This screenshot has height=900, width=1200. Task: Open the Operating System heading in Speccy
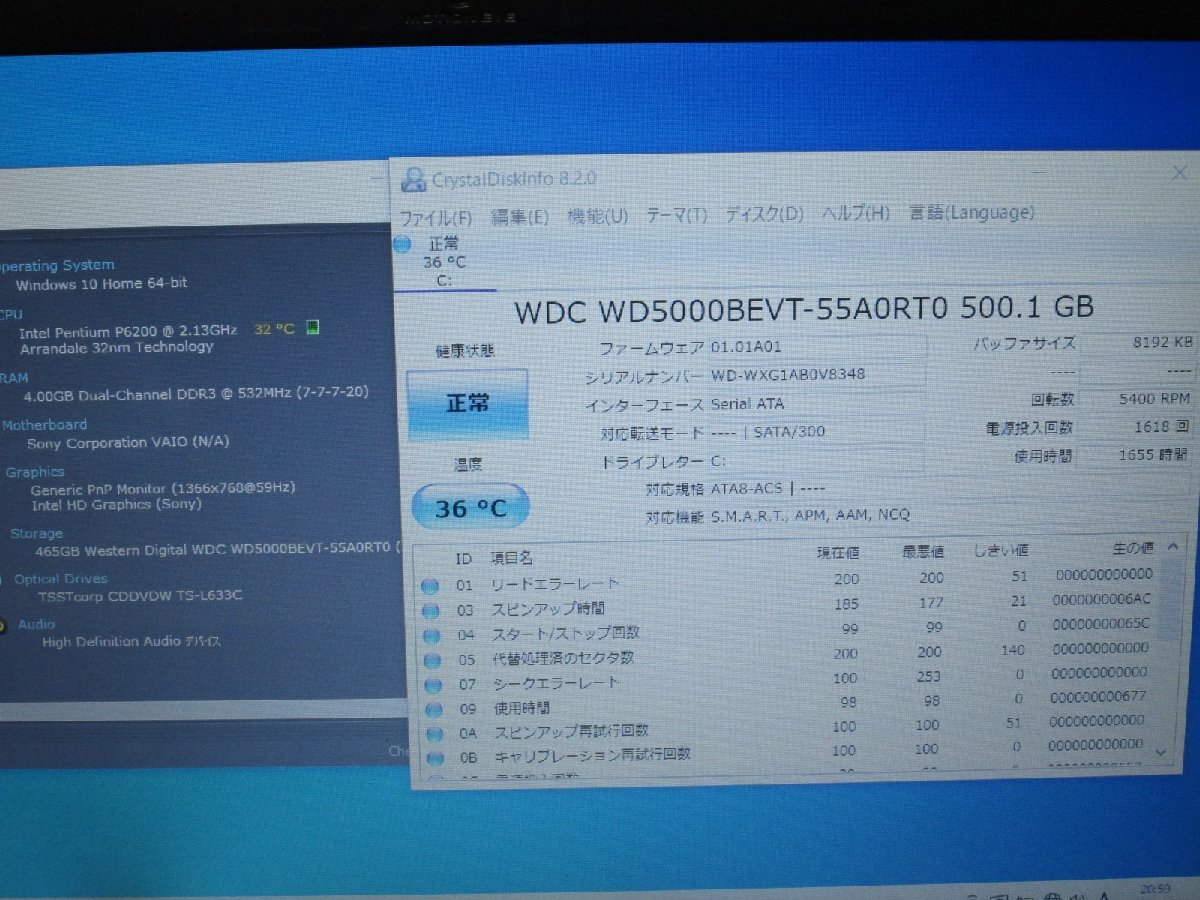pyautogui.click(x=55, y=266)
